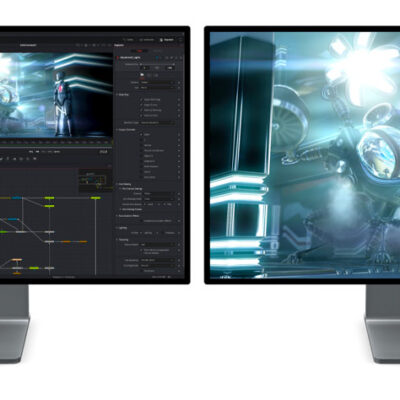Click the viewer image with standing robot

(x=56, y=94)
